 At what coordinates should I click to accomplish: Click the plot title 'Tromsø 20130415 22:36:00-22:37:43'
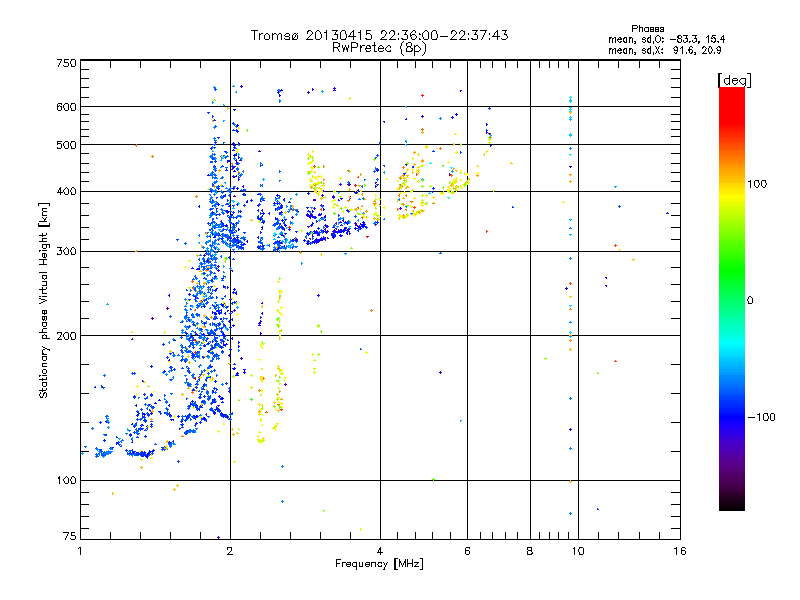coord(379,35)
